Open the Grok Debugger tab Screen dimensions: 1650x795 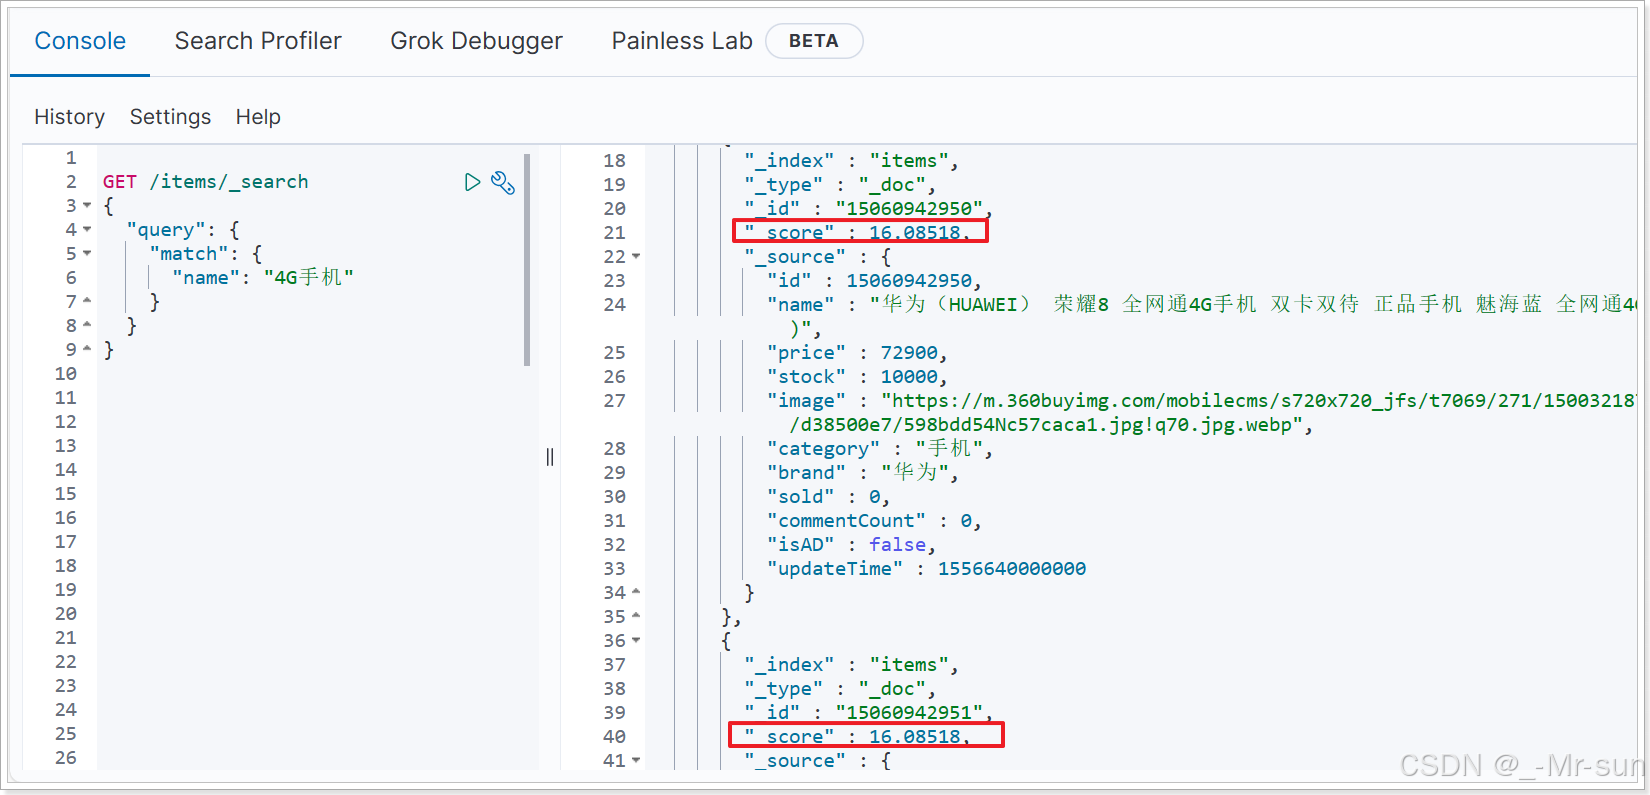pyautogui.click(x=476, y=41)
